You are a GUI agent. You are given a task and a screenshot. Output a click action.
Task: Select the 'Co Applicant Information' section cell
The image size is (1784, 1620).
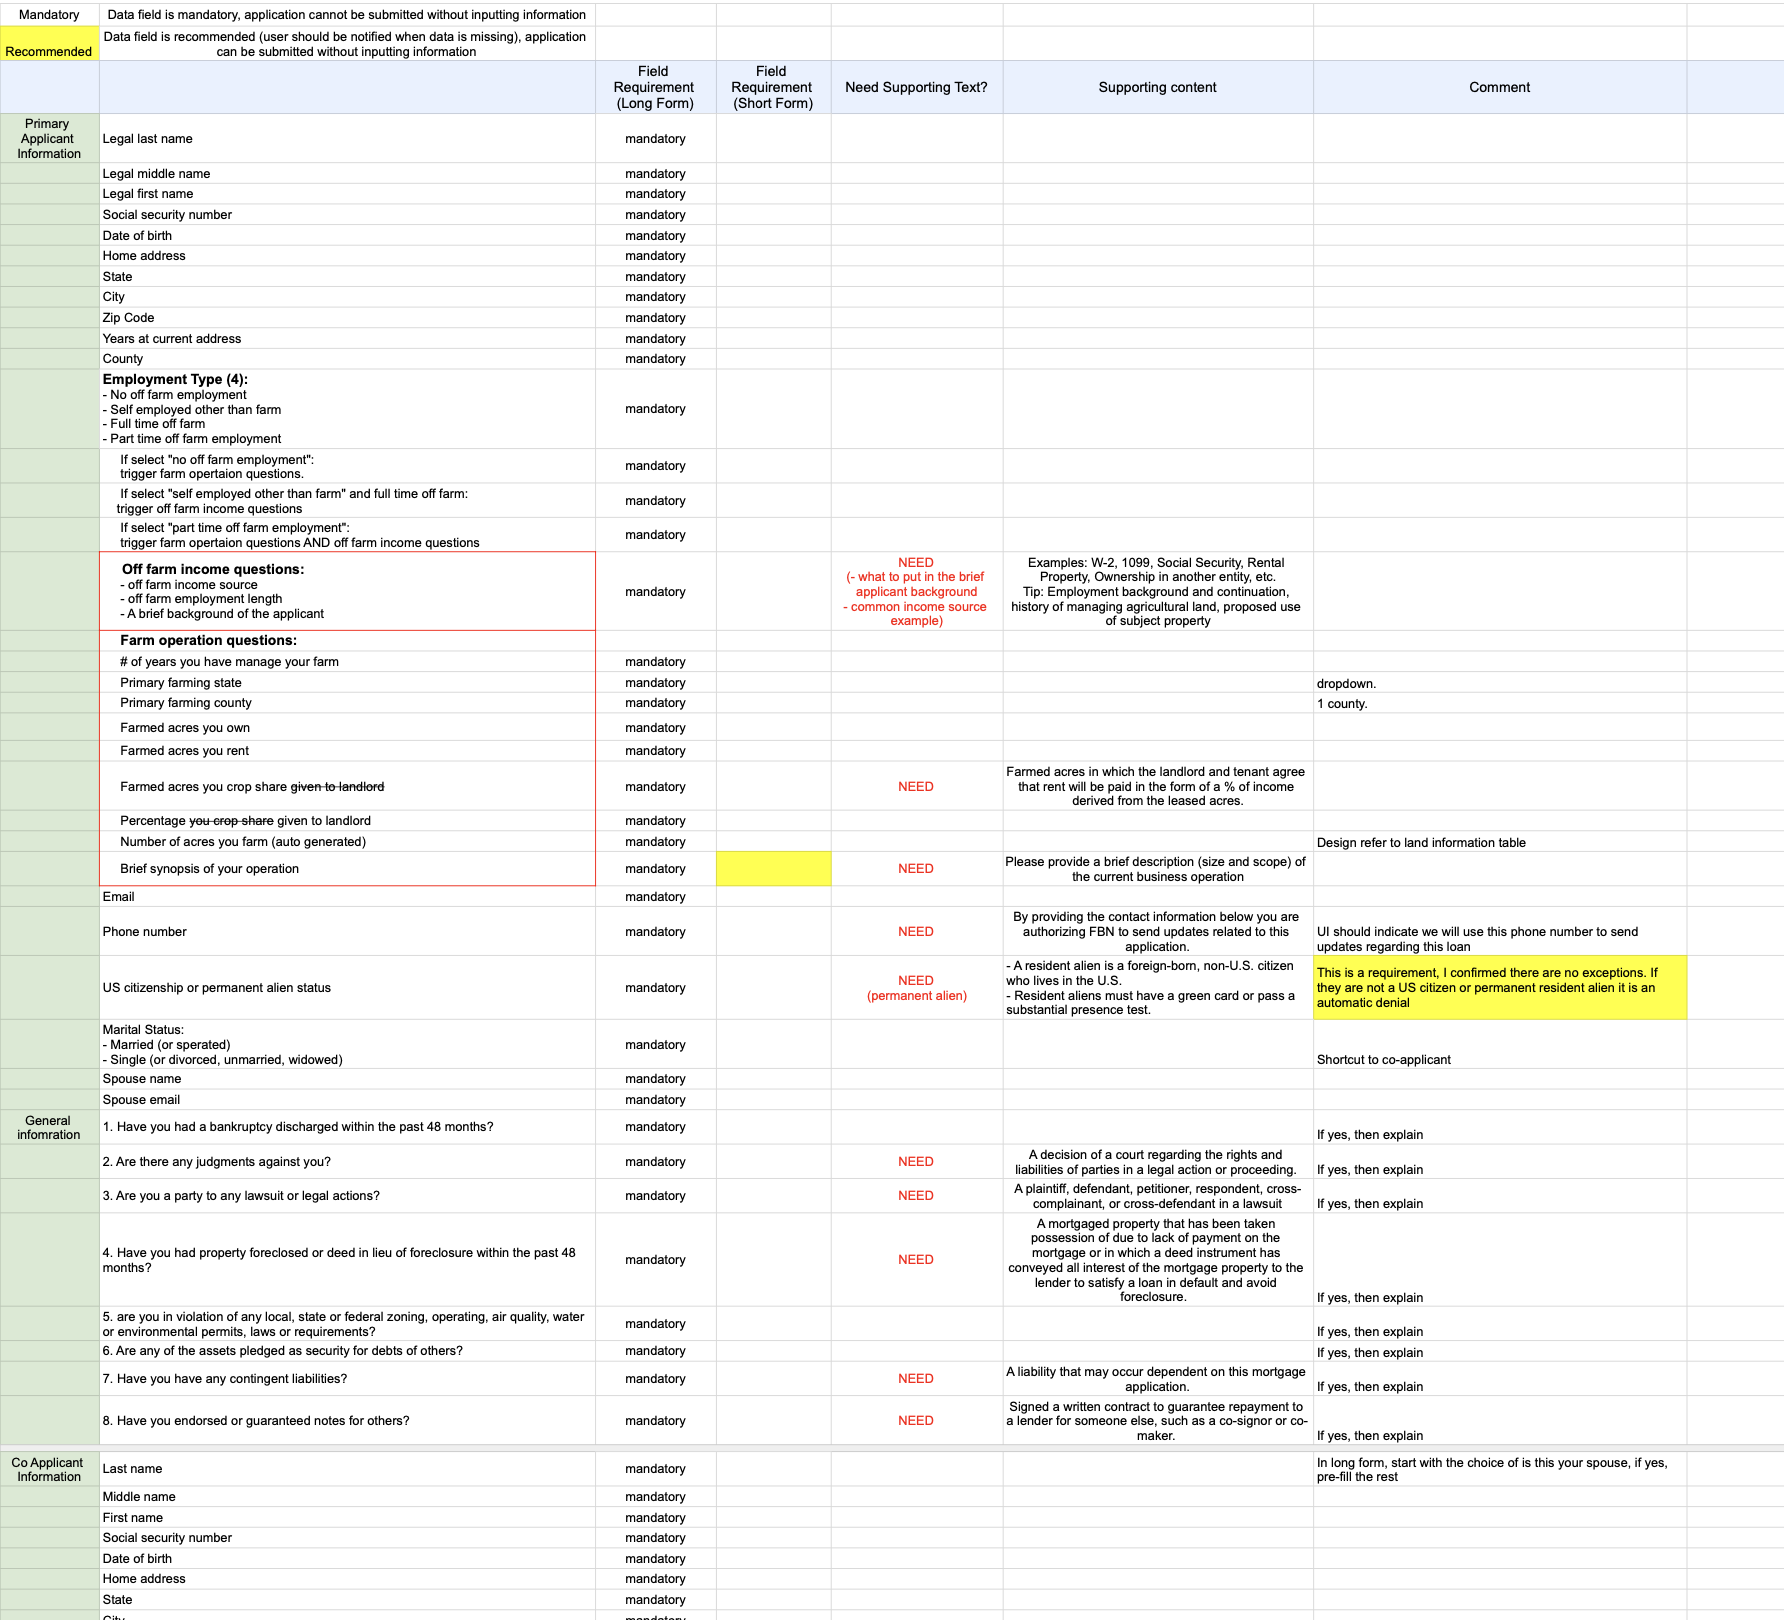49,1469
